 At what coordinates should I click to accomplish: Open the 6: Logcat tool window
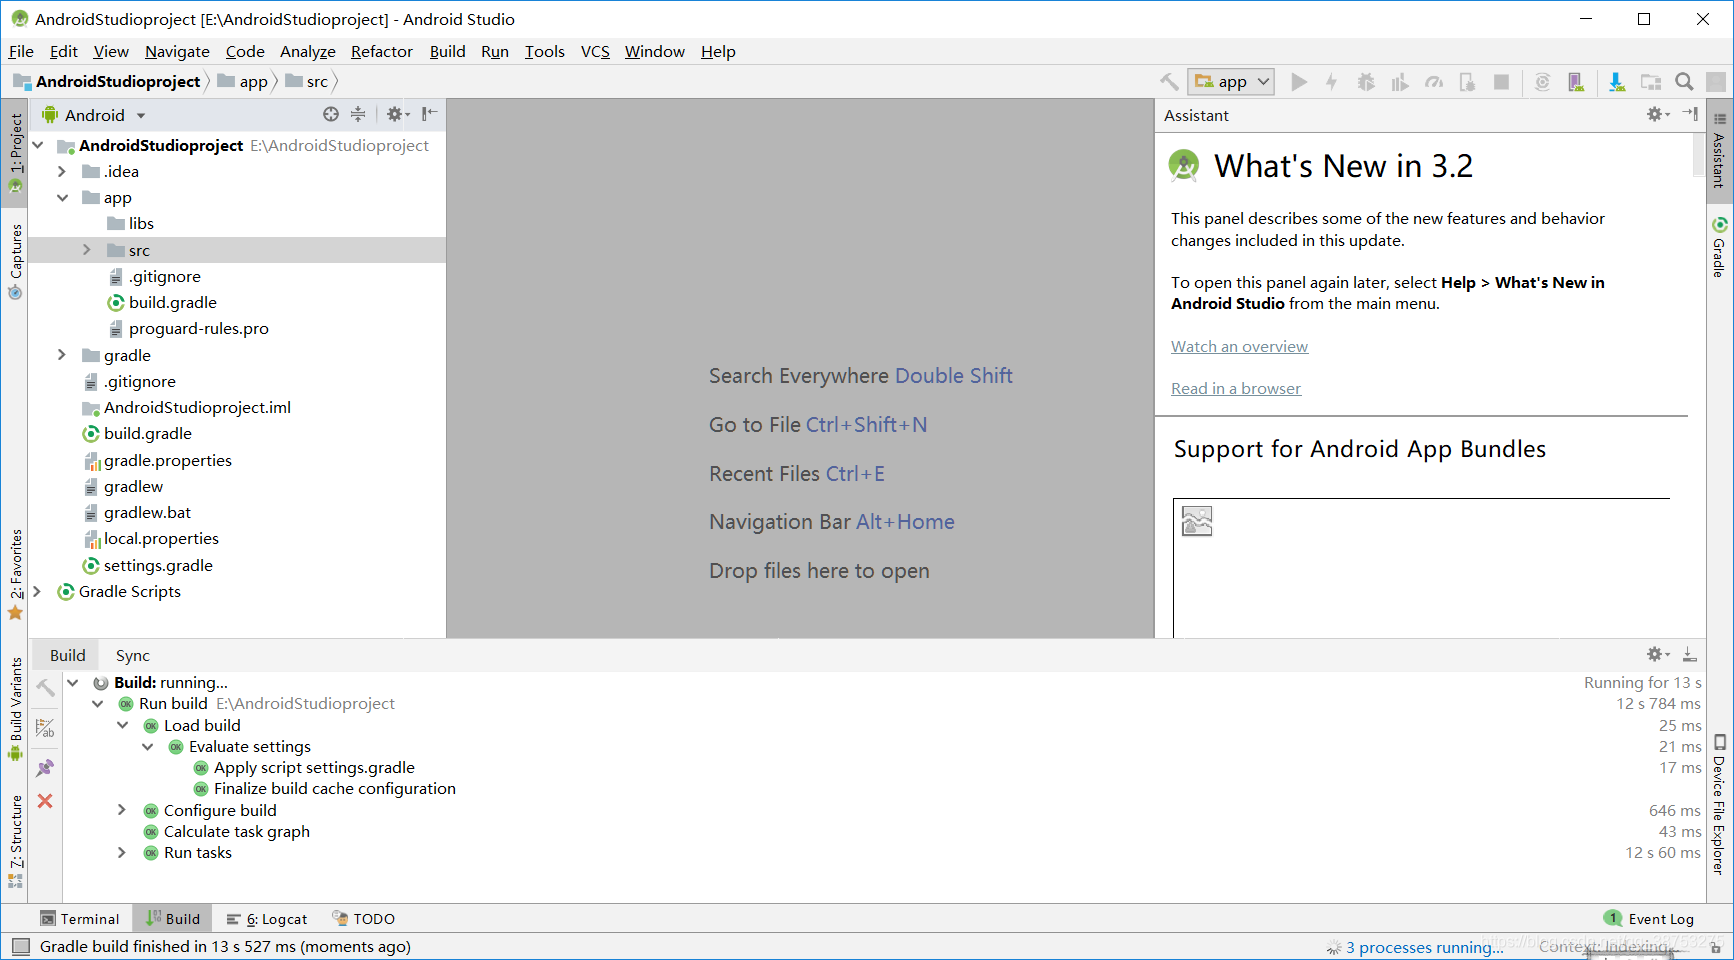click(x=267, y=919)
